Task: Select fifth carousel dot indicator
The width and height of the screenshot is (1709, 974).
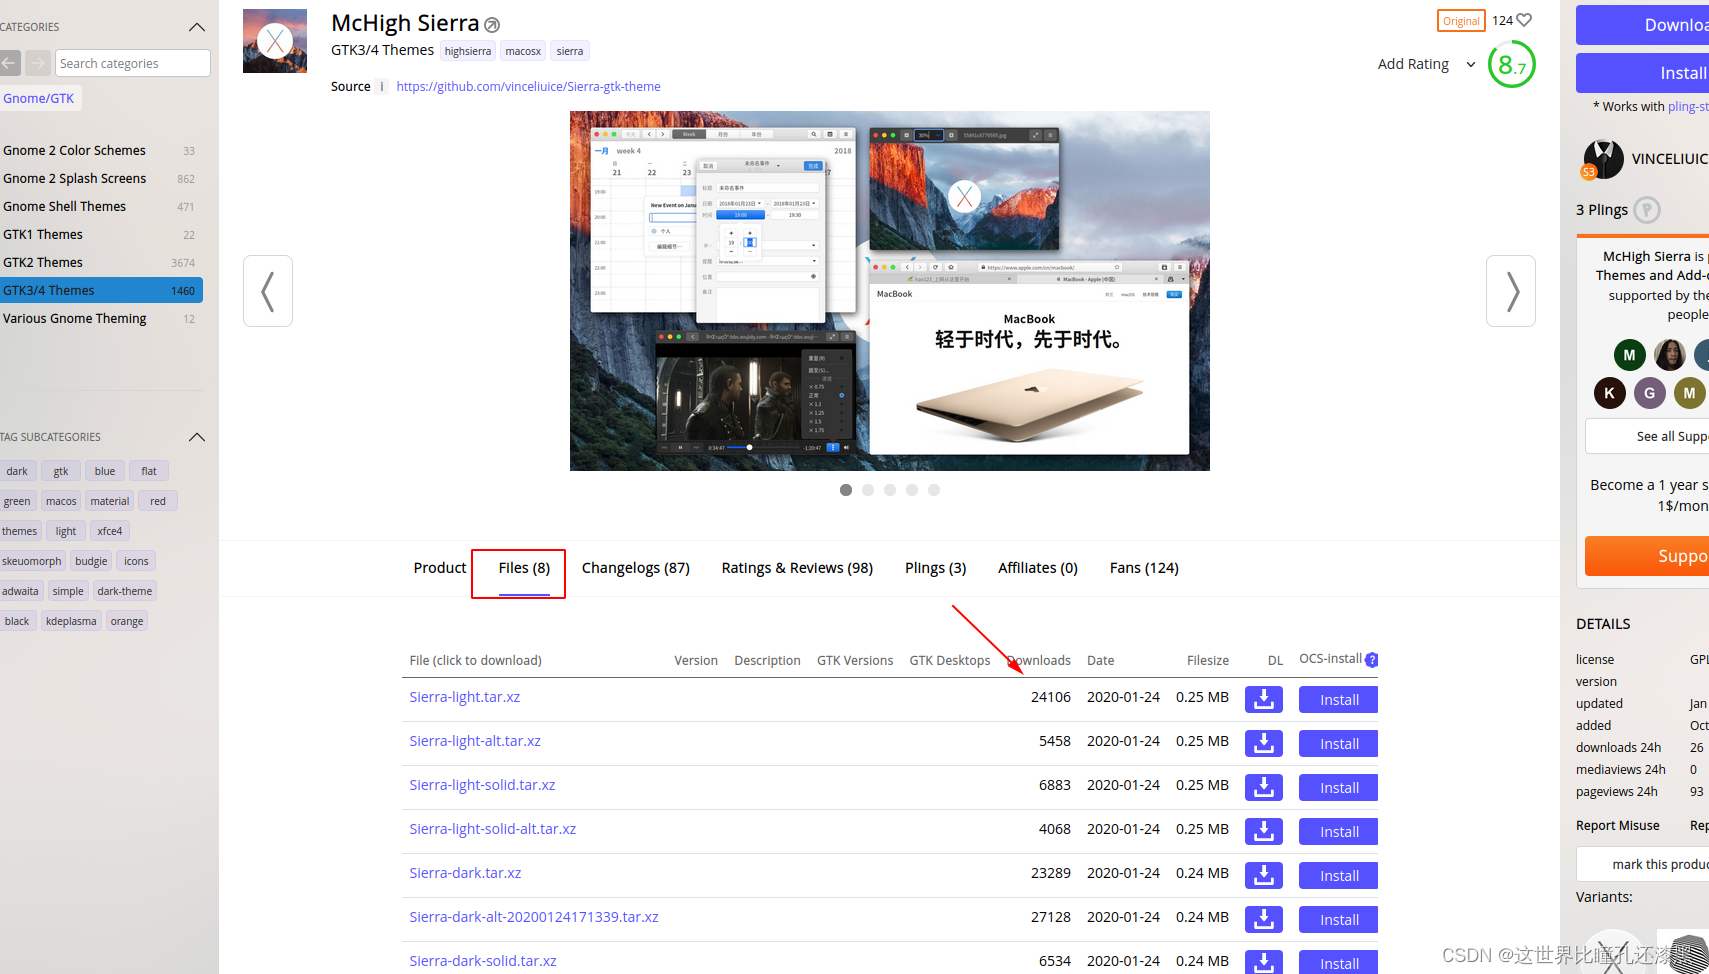Action: (934, 490)
